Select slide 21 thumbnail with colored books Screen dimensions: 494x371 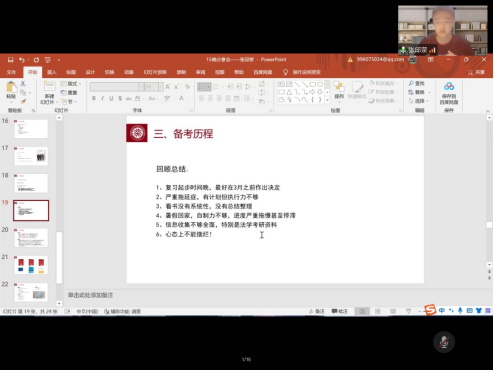(x=31, y=265)
